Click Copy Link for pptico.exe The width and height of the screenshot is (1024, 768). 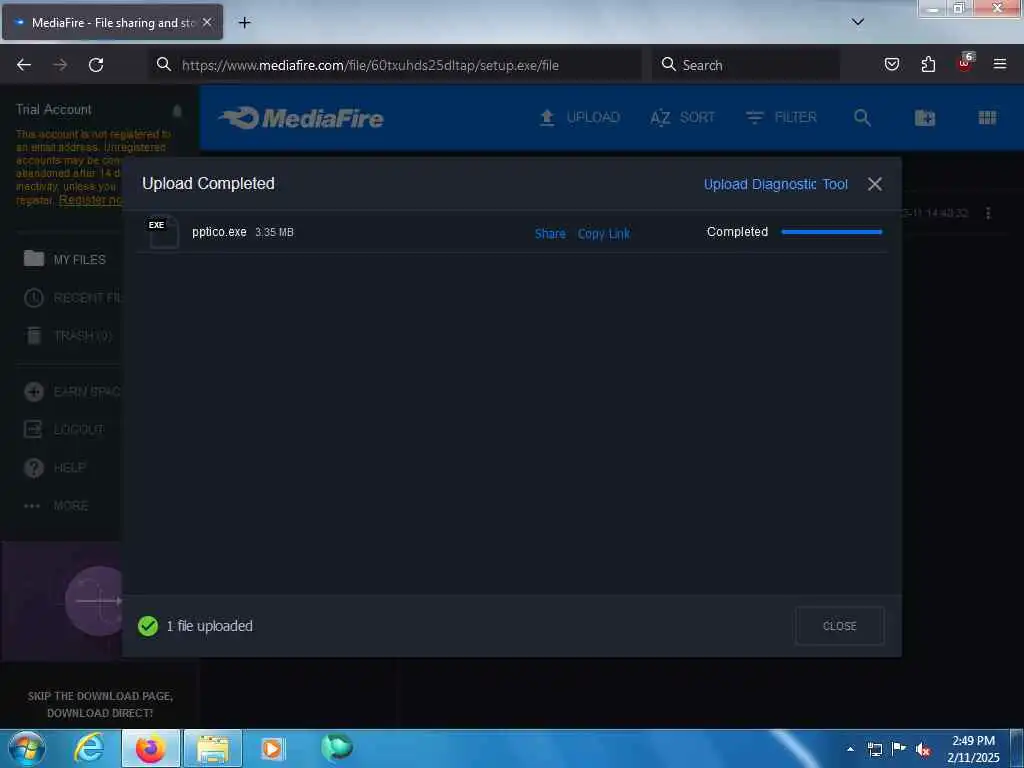603,234
